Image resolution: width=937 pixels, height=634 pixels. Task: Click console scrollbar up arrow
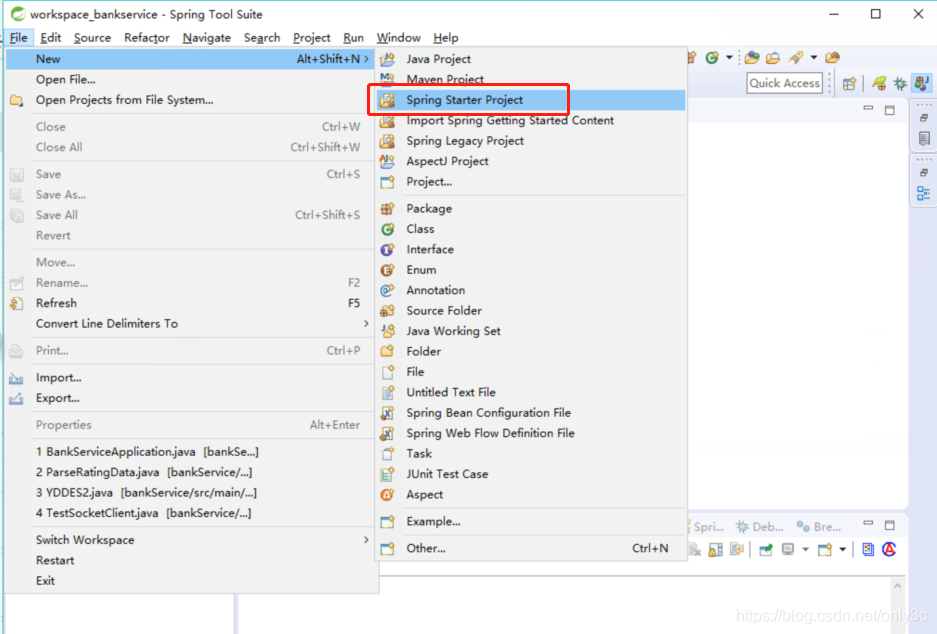[x=897, y=586]
